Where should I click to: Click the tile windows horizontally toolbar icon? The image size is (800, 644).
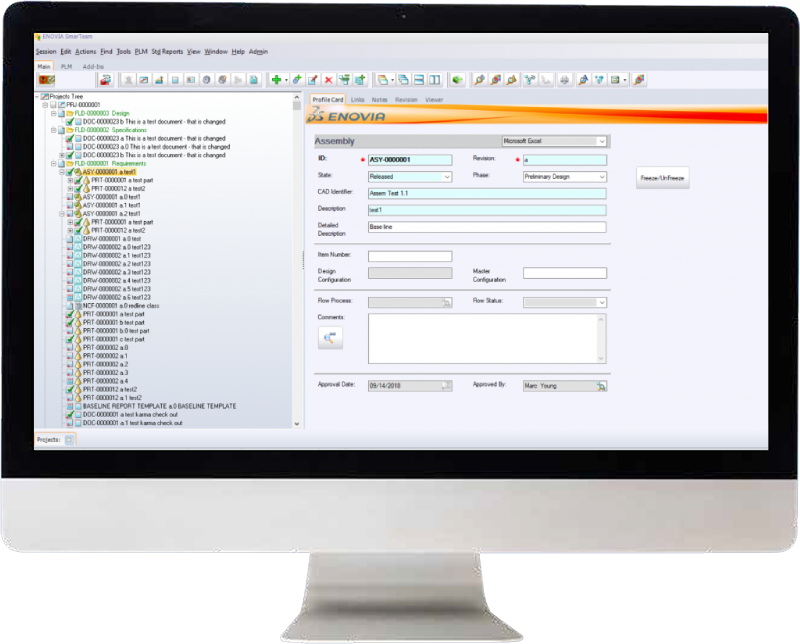419,80
